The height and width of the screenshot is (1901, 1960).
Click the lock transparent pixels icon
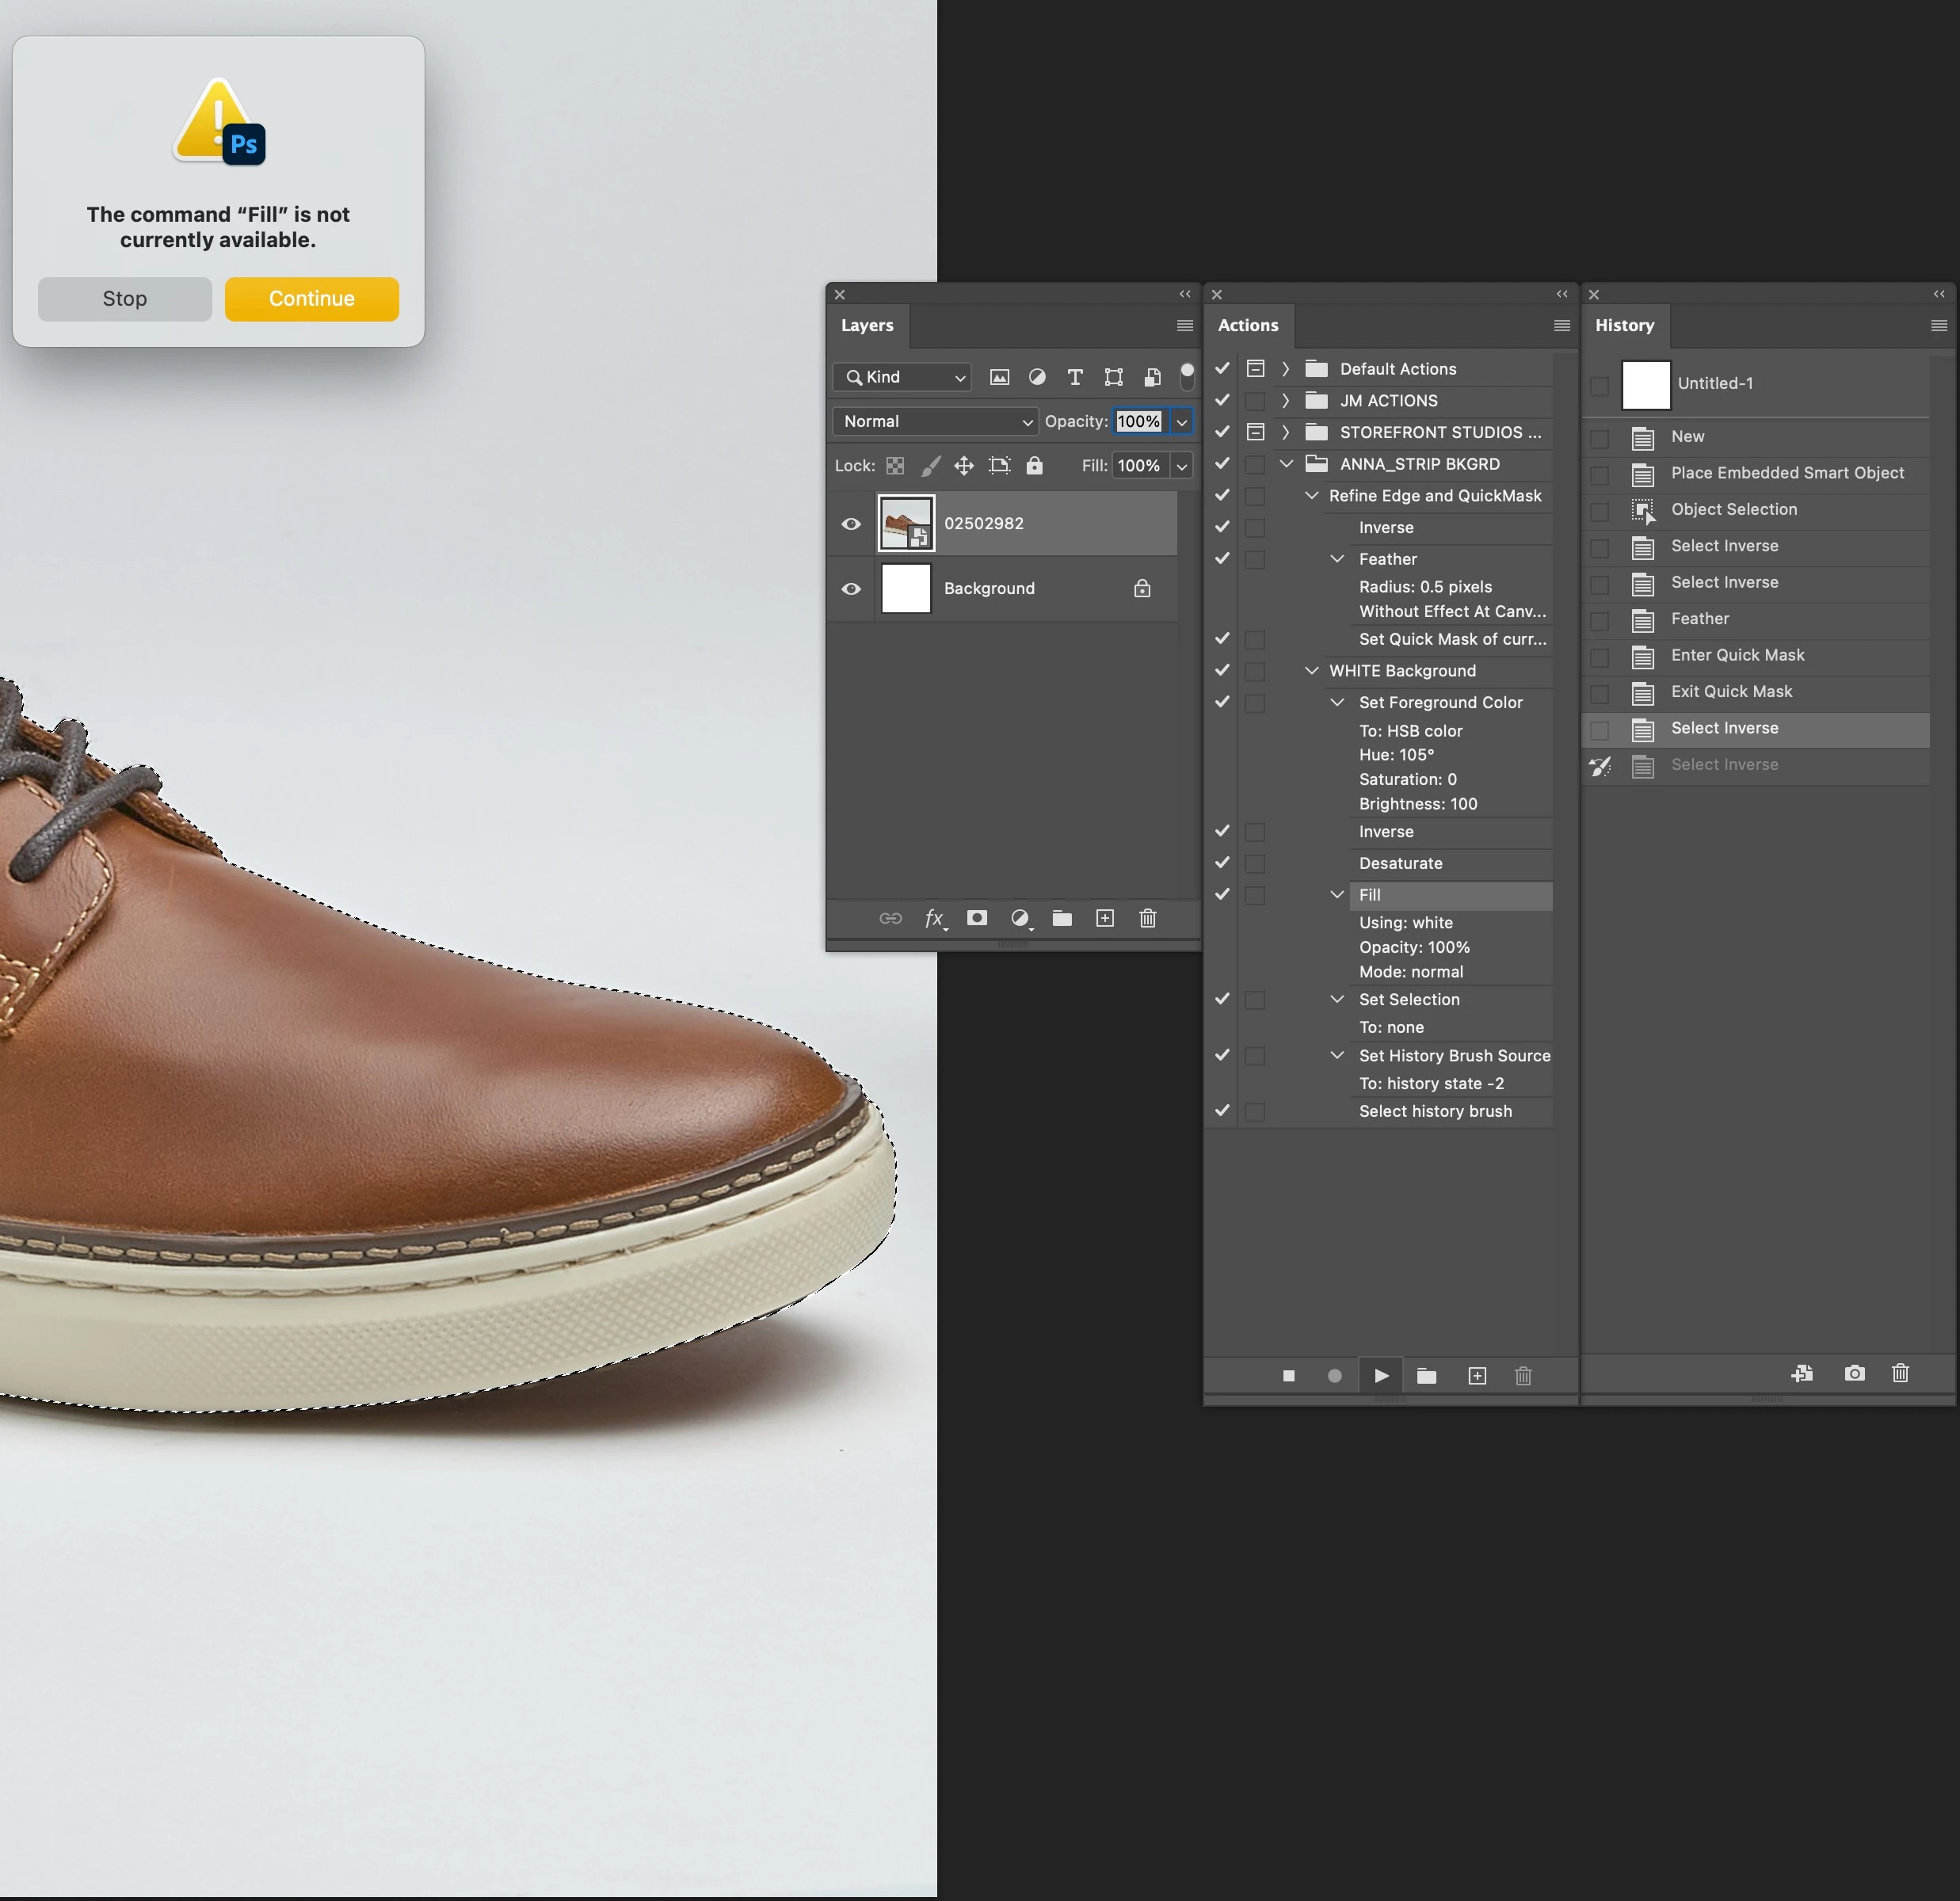coord(895,466)
